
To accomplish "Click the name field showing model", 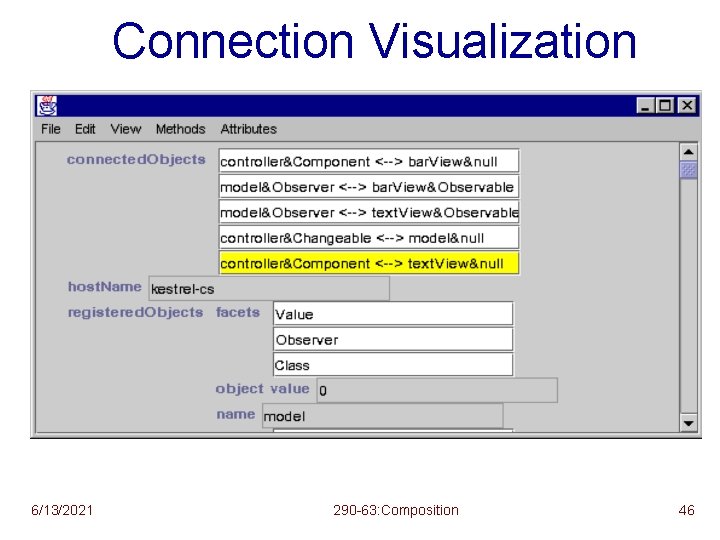I will click(x=382, y=416).
